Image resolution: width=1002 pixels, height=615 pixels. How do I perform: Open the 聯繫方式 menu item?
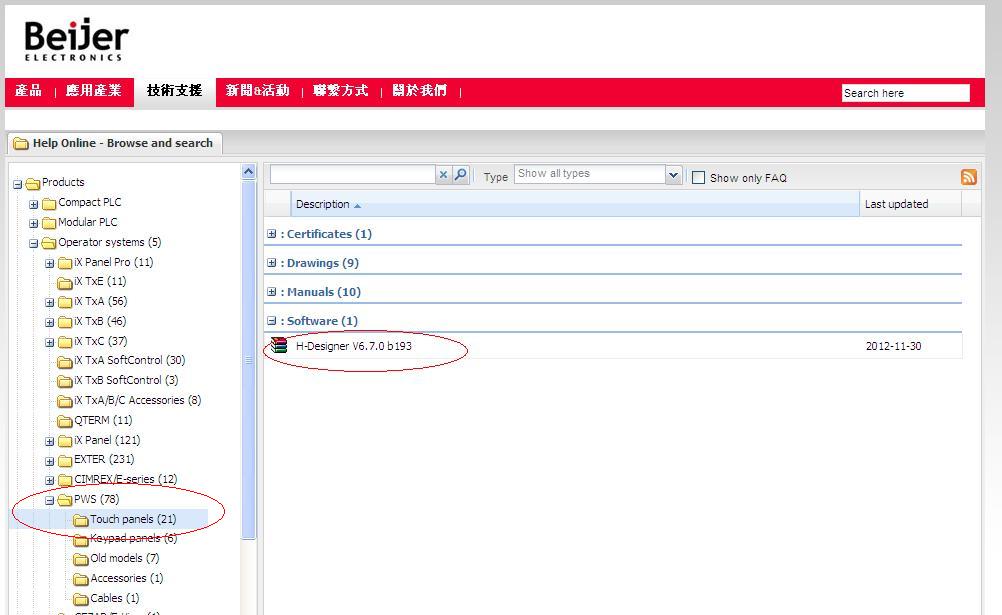point(340,91)
